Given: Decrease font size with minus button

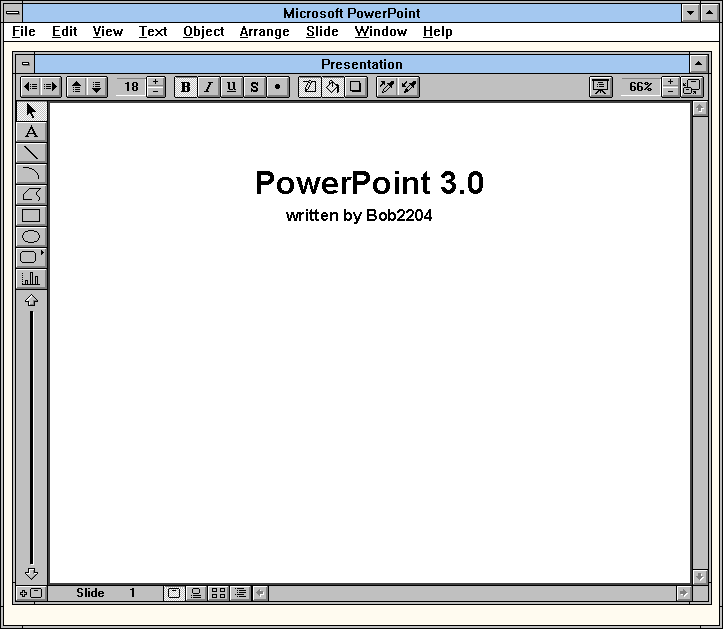Looking at the screenshot, I should (155, 91).
